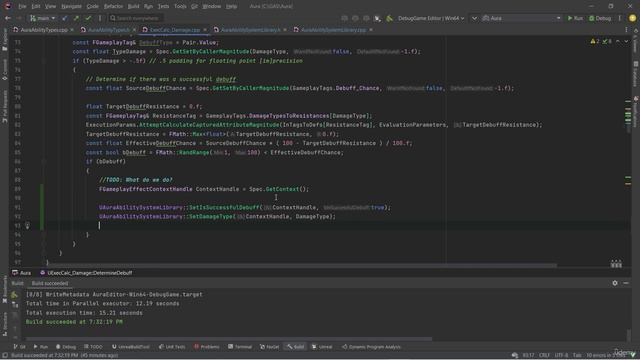Open the Terminal tool window

240,347
